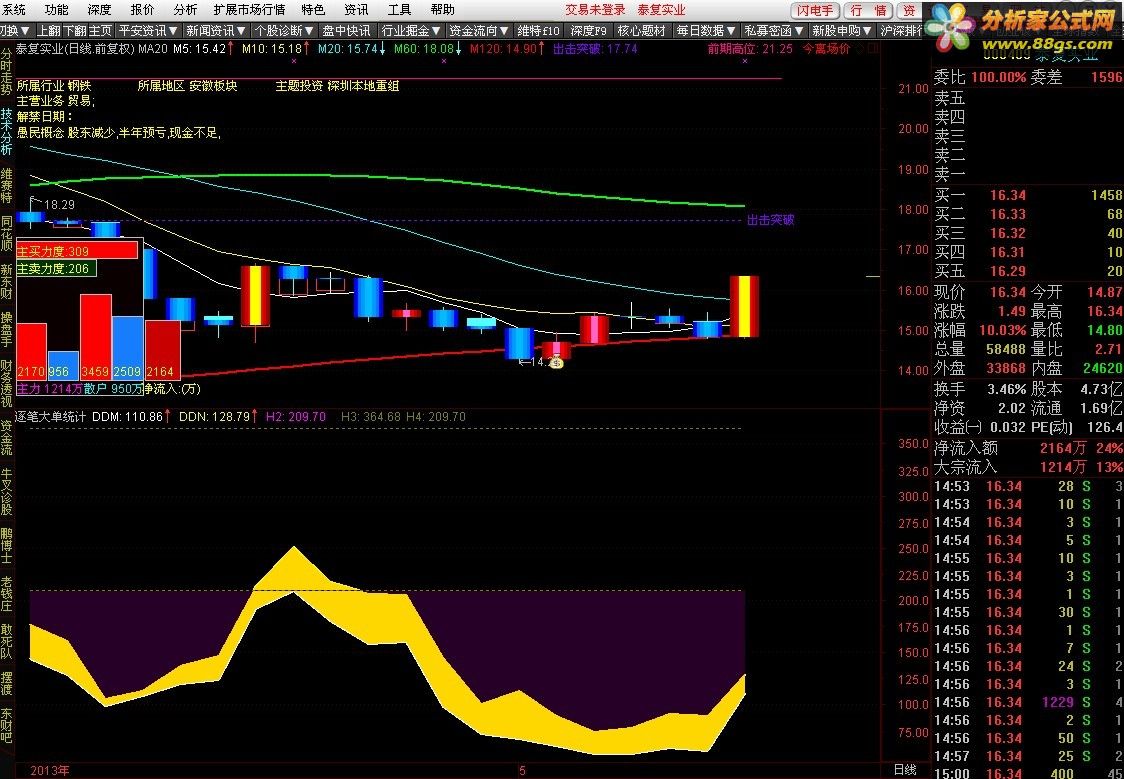Expand the 个股诊断 dropdown

point(284,31)
